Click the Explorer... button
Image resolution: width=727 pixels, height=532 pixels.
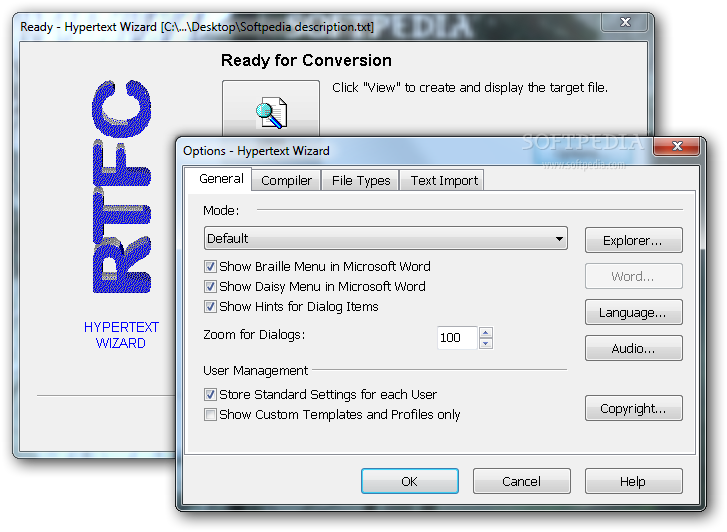pyautogui.click(x=633, y=240)
